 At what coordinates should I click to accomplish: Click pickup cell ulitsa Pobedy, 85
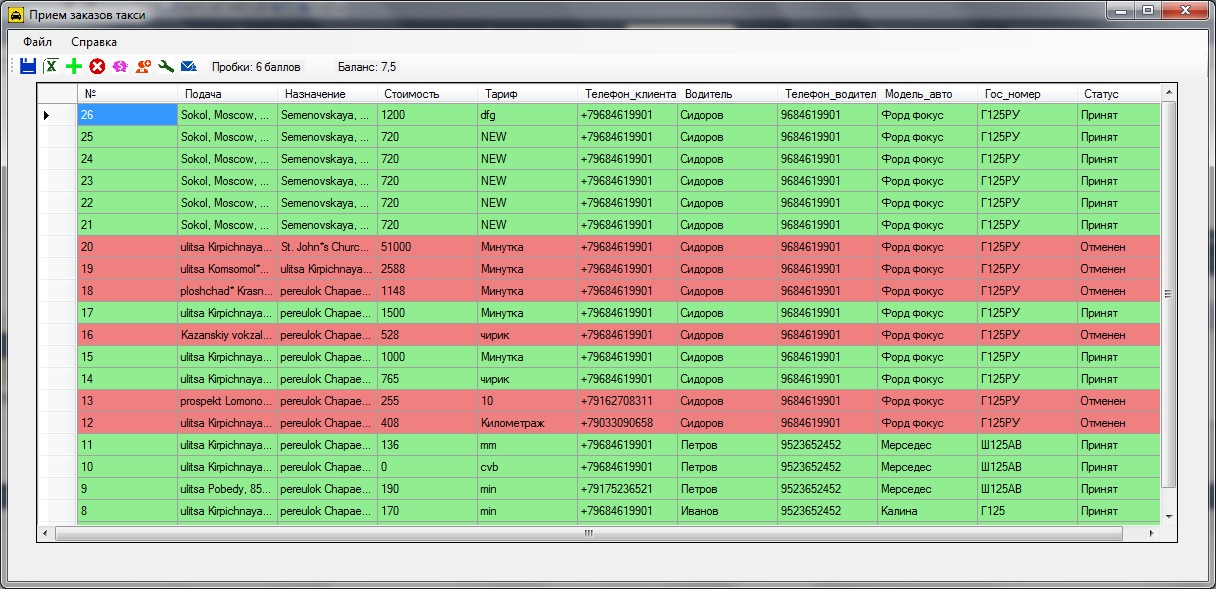click(x=227, y=489)
